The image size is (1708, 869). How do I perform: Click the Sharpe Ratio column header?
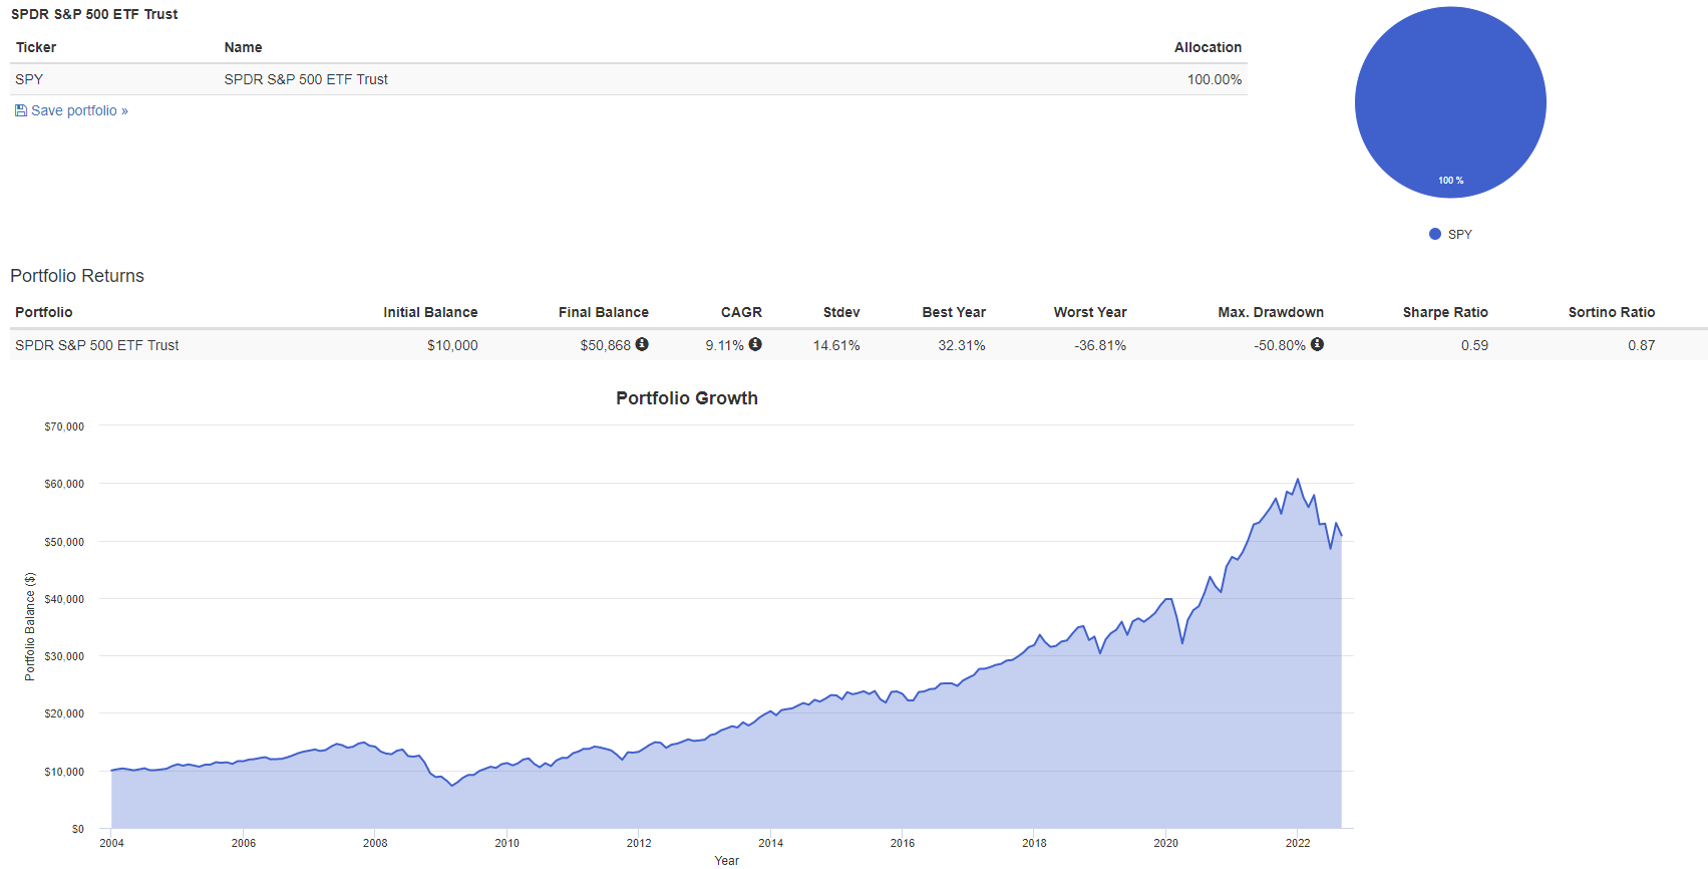pyautogui.click(x=1445, y=312)
